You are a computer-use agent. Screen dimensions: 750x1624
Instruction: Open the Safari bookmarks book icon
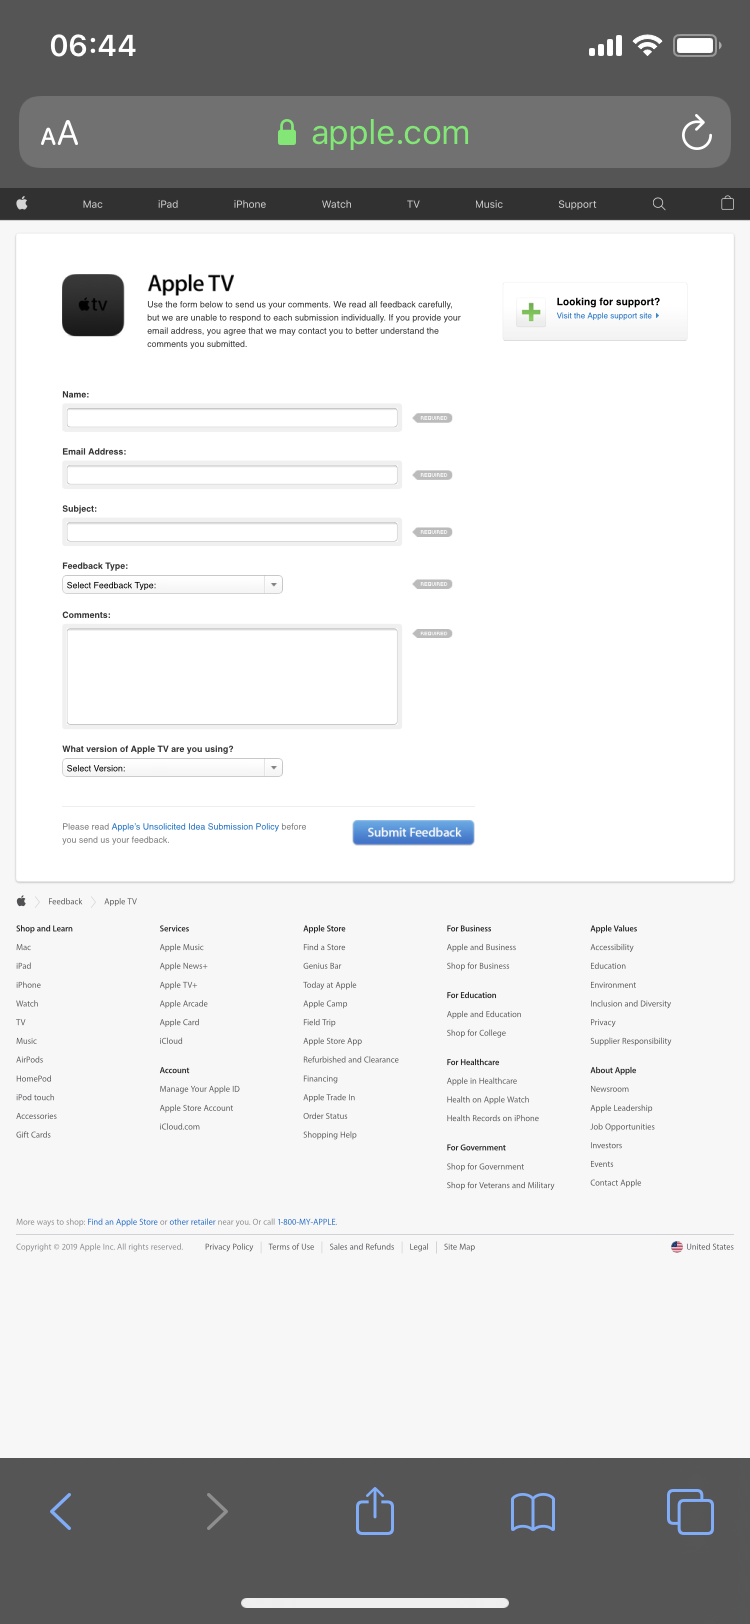click(532, 1512)
